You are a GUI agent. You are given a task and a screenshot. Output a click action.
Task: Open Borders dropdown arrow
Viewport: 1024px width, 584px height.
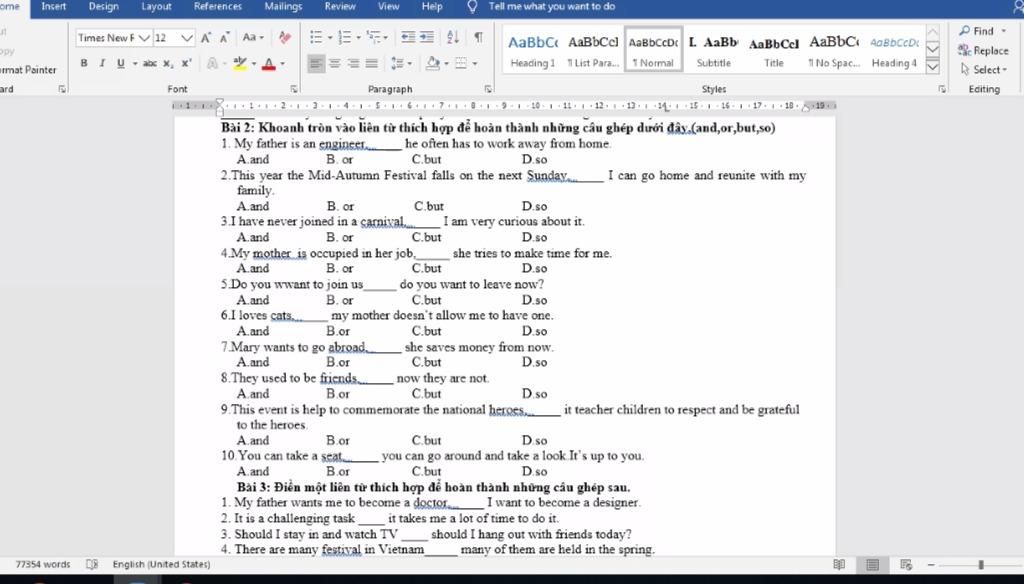click(475, 63)
